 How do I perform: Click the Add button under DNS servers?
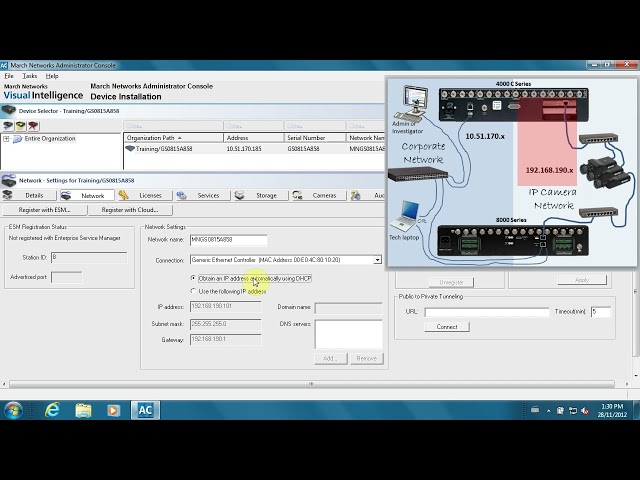(x=331, y=358)
